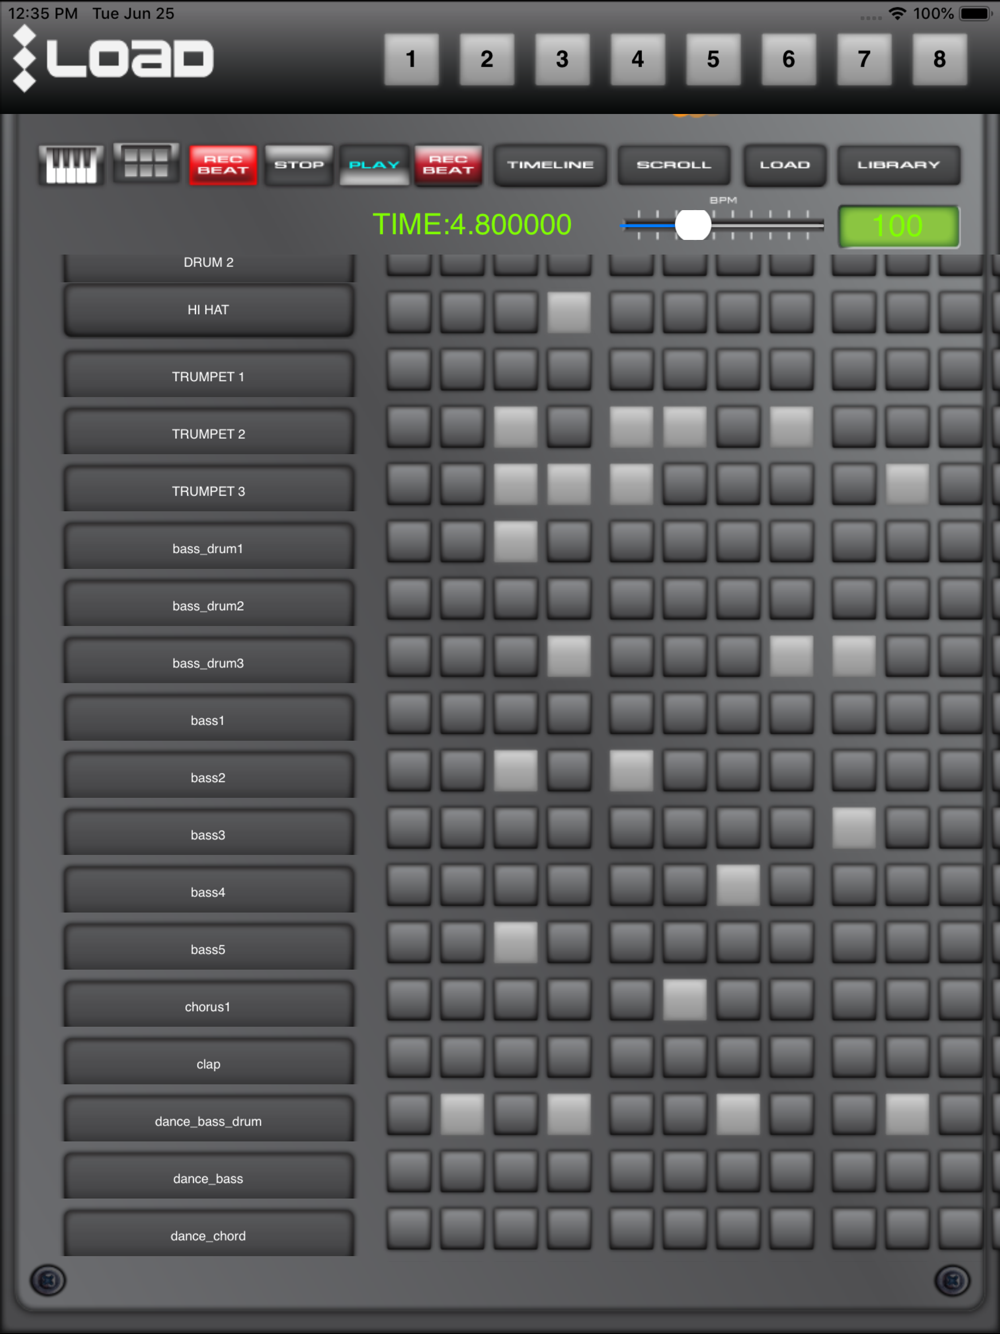Tap the green BPM value field 100

[x=898, y=226]
